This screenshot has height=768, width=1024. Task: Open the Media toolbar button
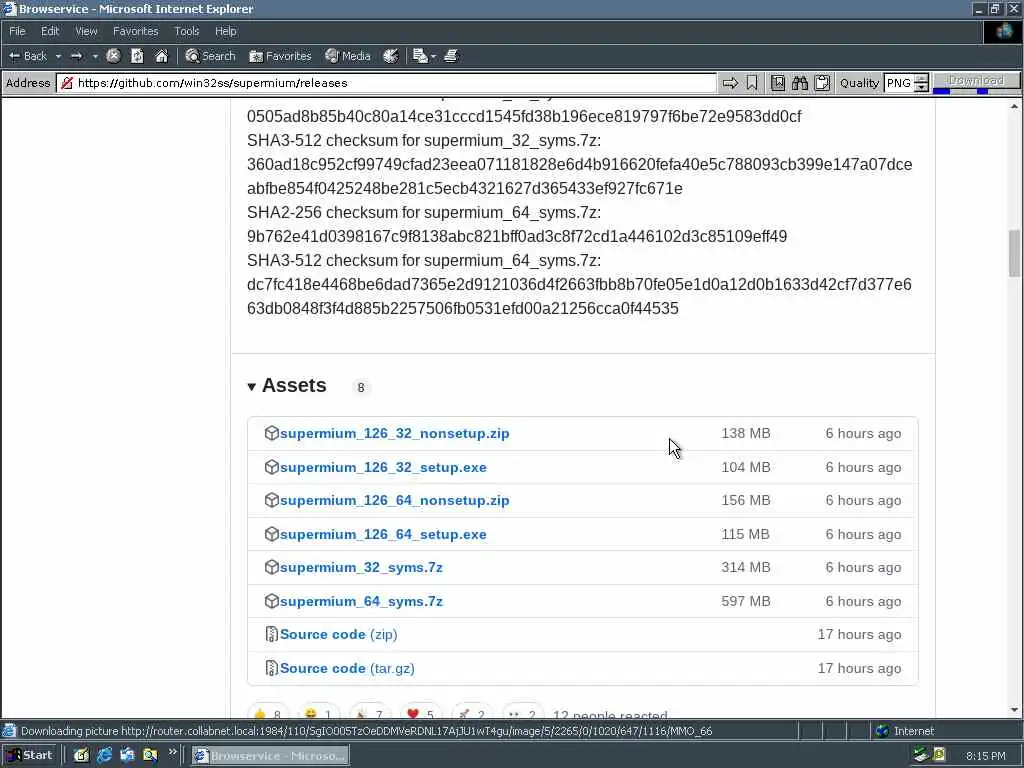(347, 56)
